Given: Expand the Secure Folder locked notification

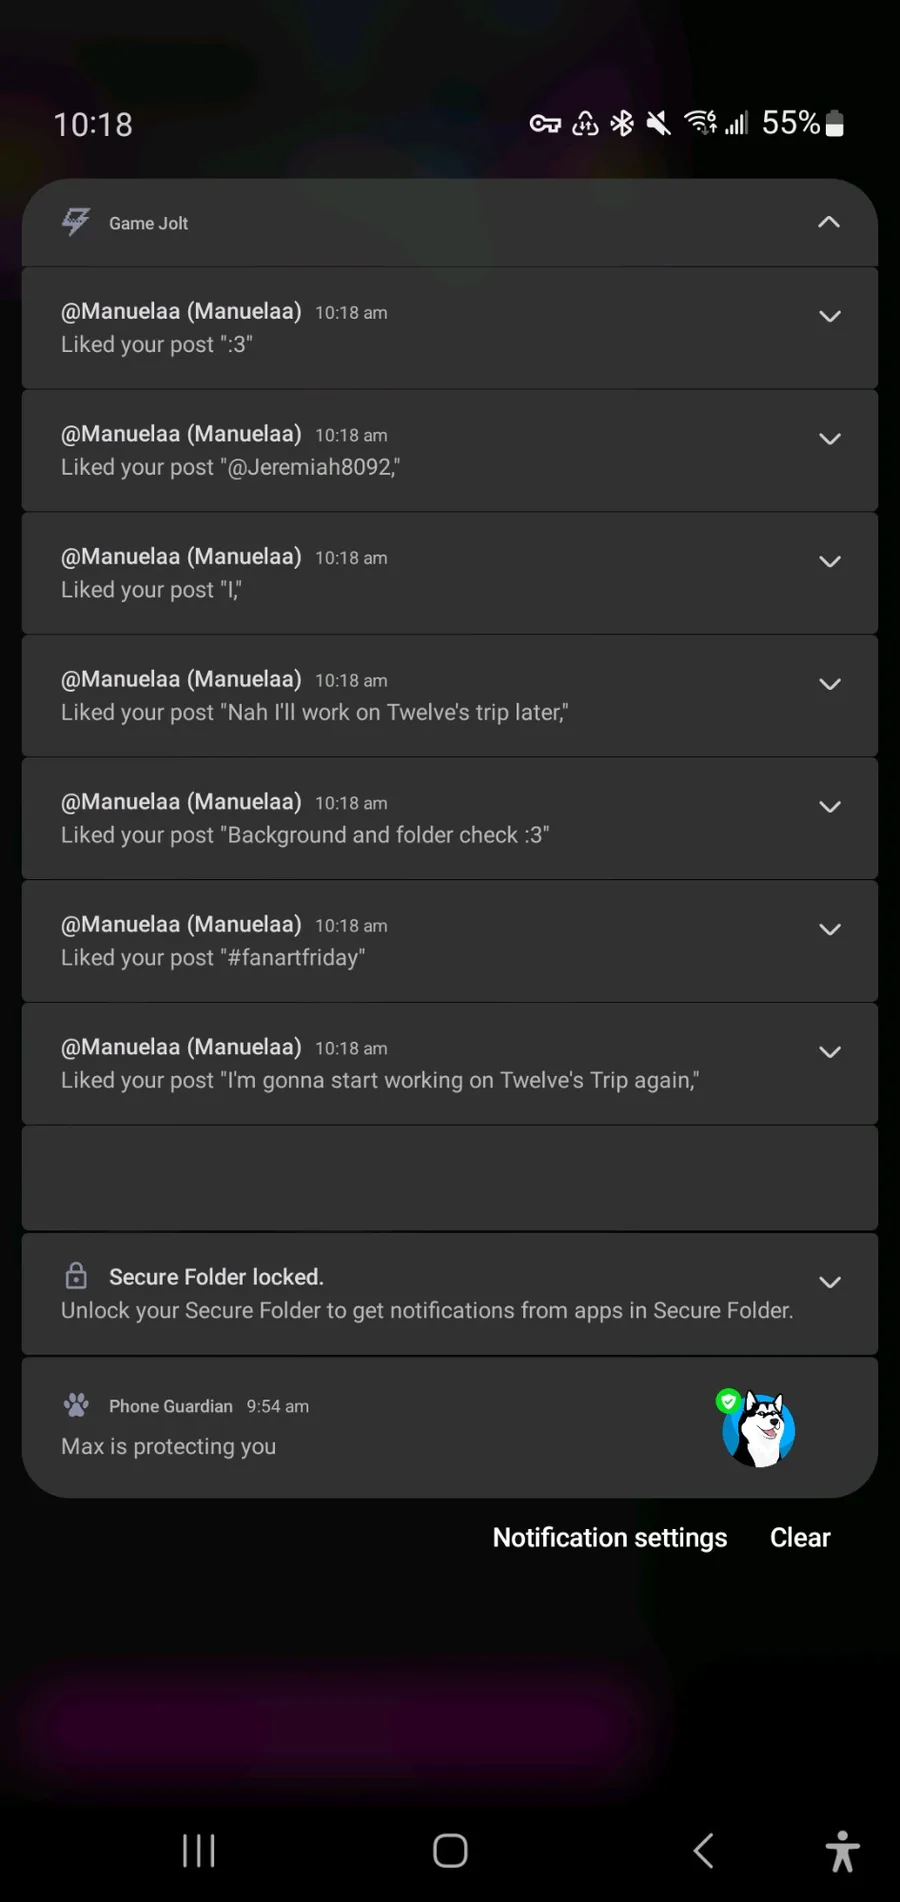Looking at the screenshot, I should 829,1282.
